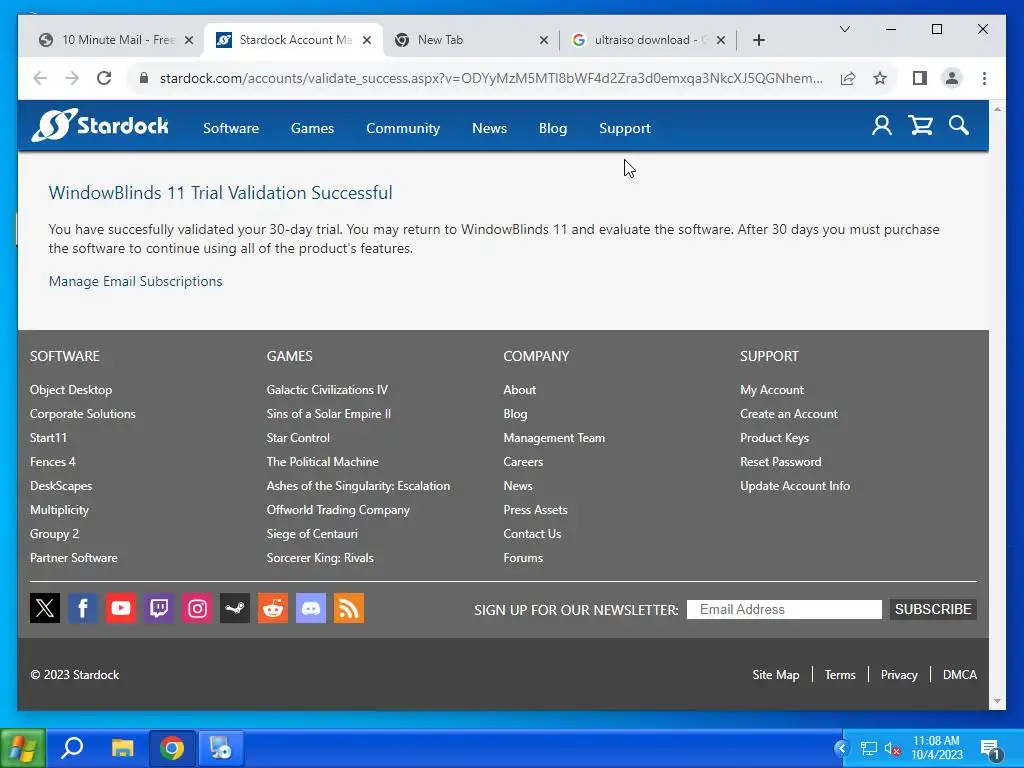Click the page scrollbar down arrow
Image resolution: width=1024 pixels, height=768 pixels.
[x=997, y=701]
